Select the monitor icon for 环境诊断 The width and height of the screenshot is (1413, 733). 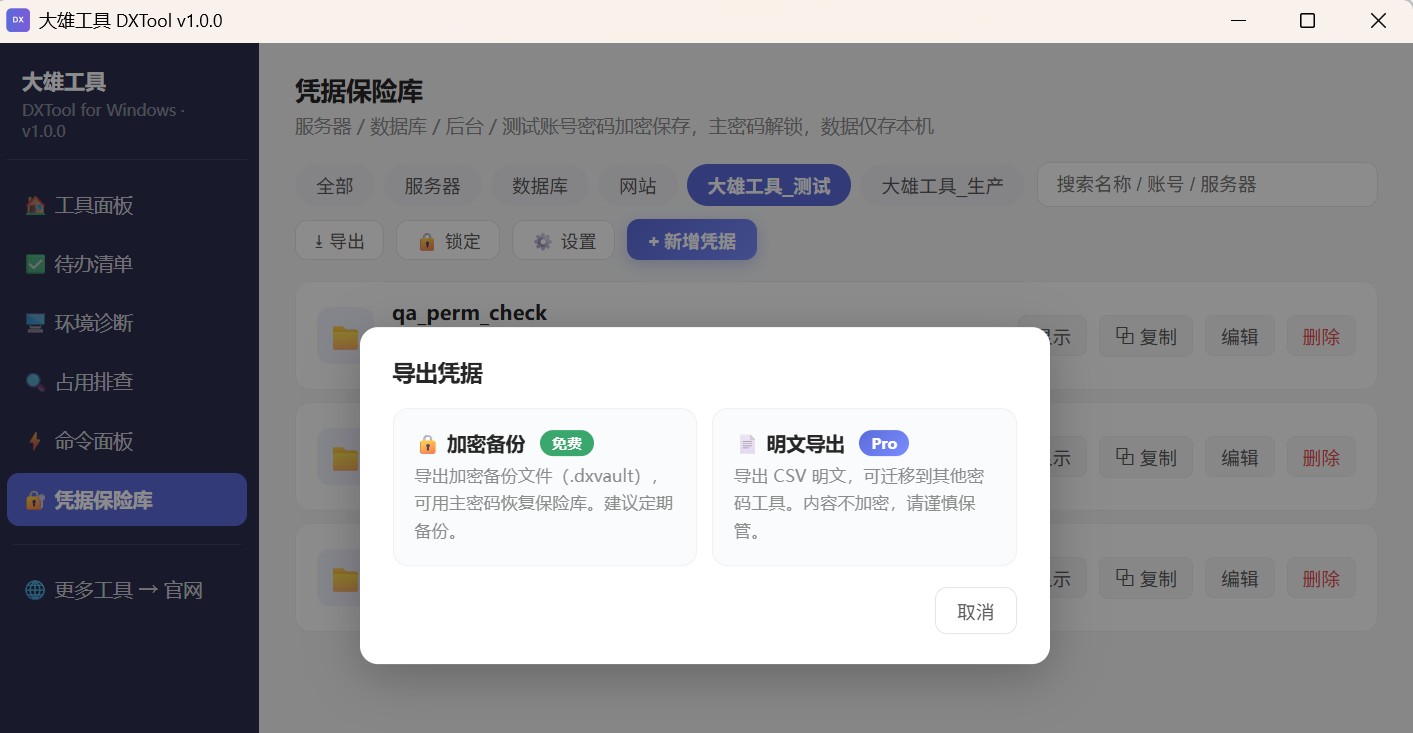[35, 324]
